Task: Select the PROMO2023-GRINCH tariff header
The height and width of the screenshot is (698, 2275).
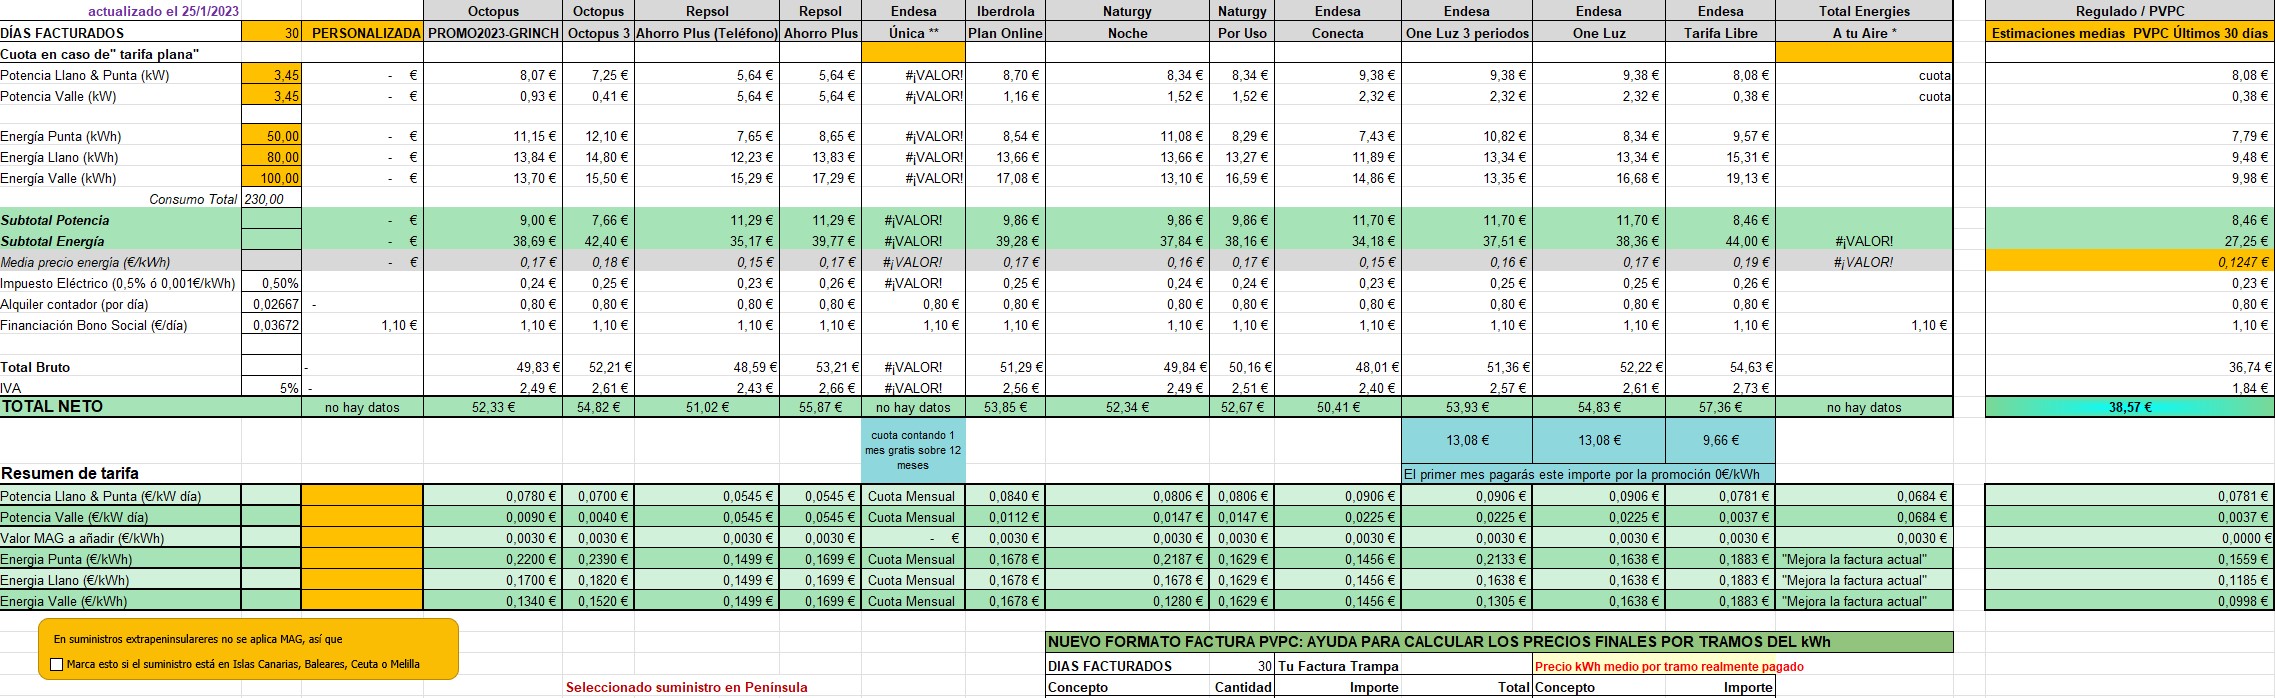Action: coord(493,33)
